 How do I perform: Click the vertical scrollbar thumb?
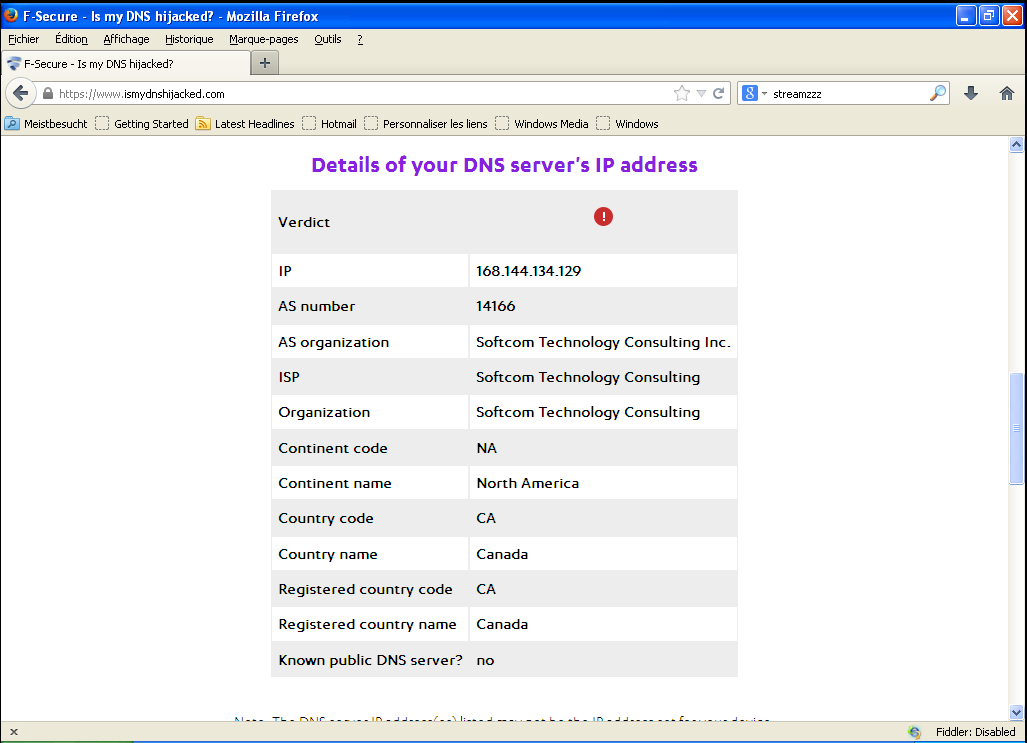click(1016, 429)
